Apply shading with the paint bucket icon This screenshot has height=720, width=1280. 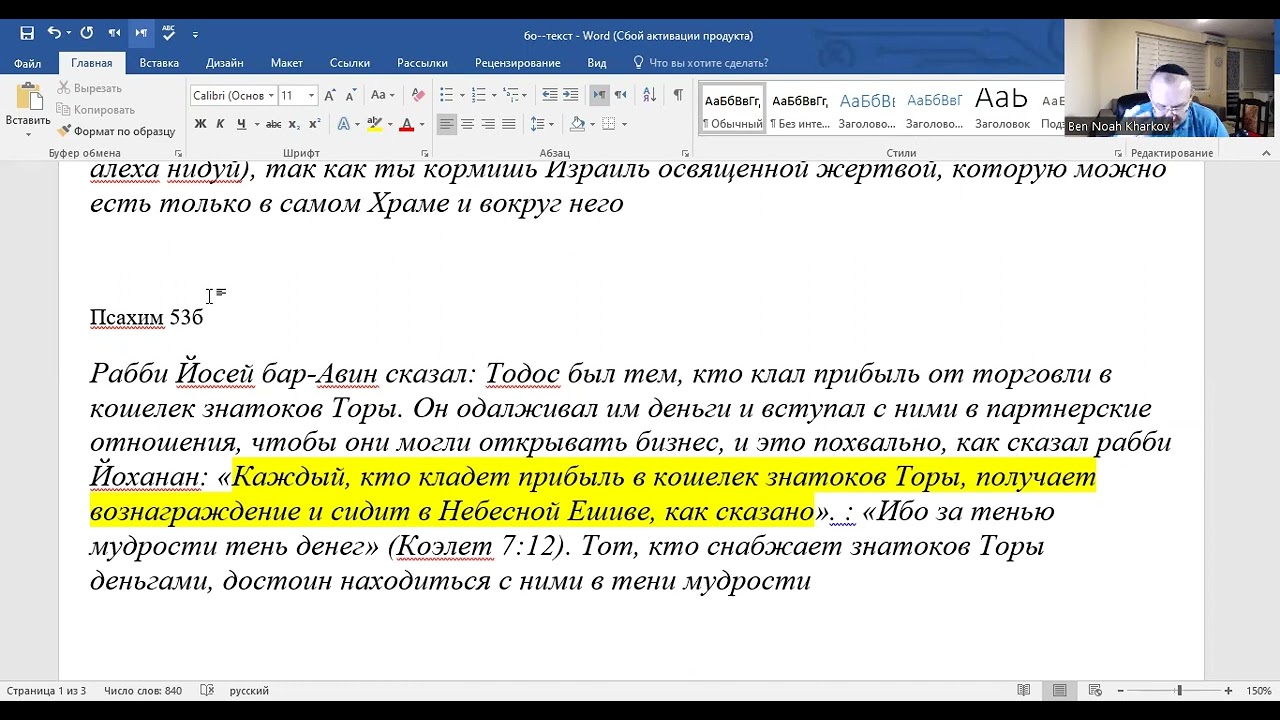[x=577, y=124]
